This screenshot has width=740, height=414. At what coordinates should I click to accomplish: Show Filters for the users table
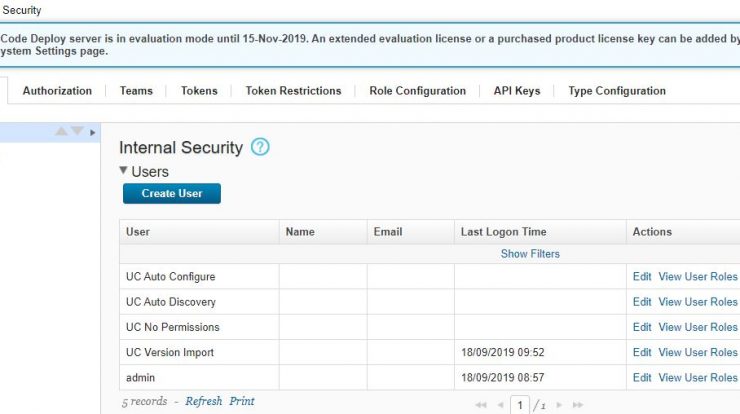tap(530, 254)
